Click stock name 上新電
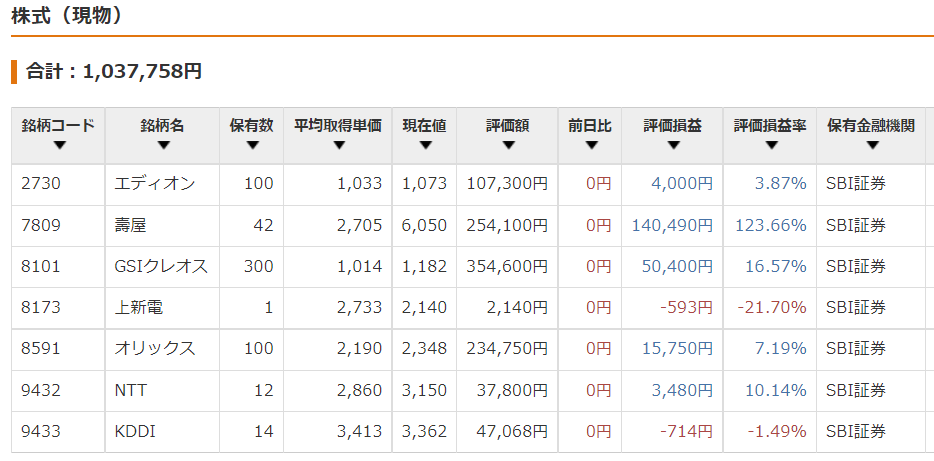This screenshot has width=934, height=461. [138, 307]
